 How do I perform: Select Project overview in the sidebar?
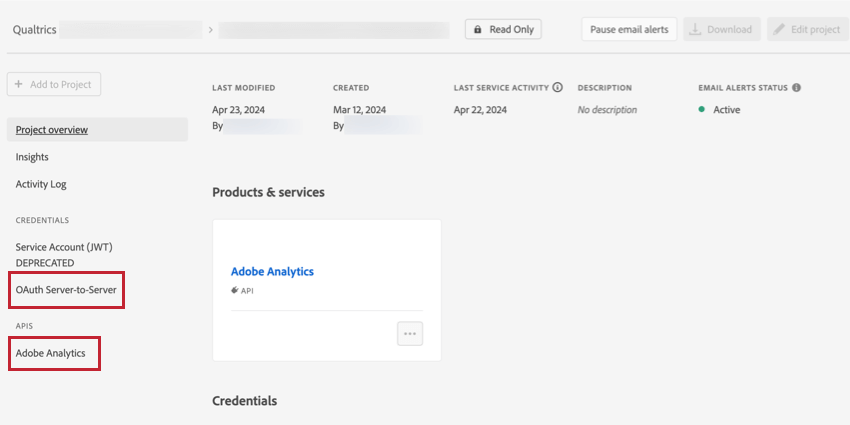coord(52,130)
